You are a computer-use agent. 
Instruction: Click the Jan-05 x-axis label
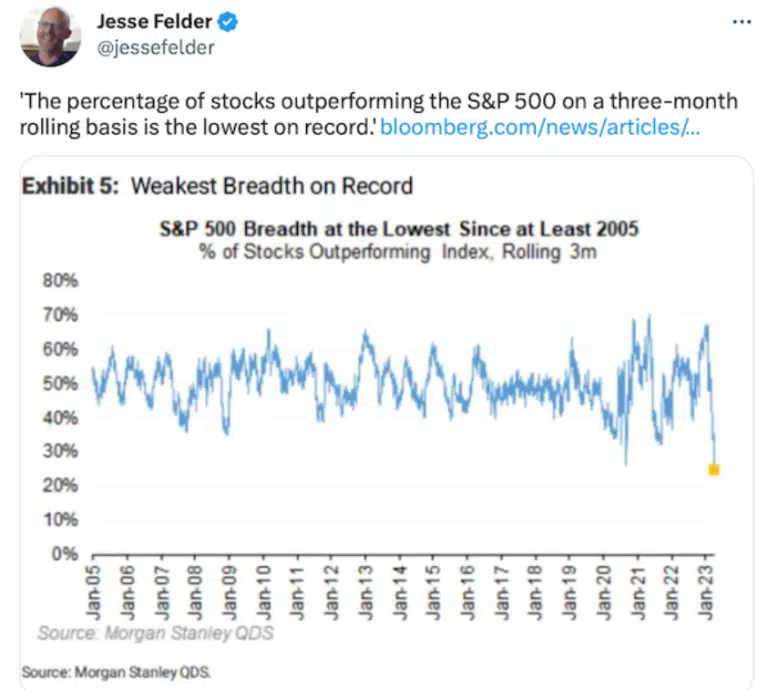[93, 593]
